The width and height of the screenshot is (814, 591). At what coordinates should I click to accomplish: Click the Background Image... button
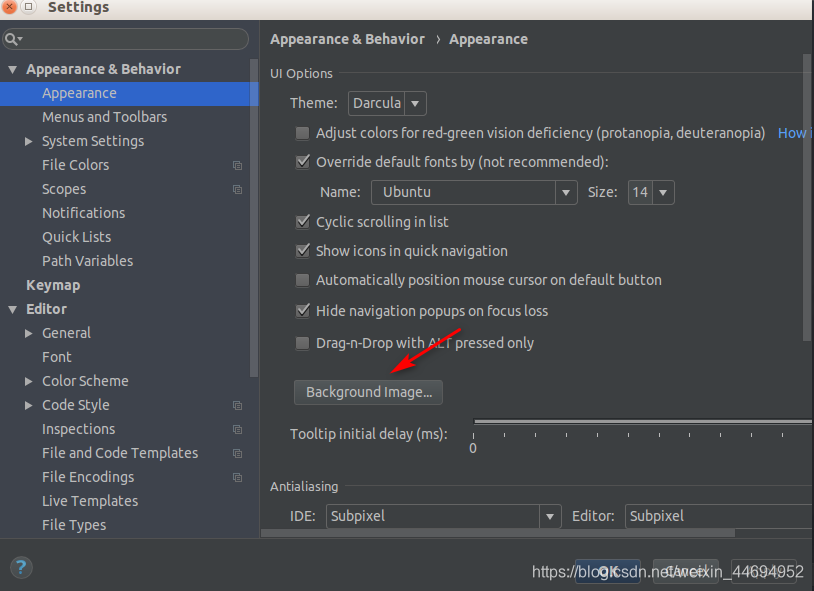(368, 392)
